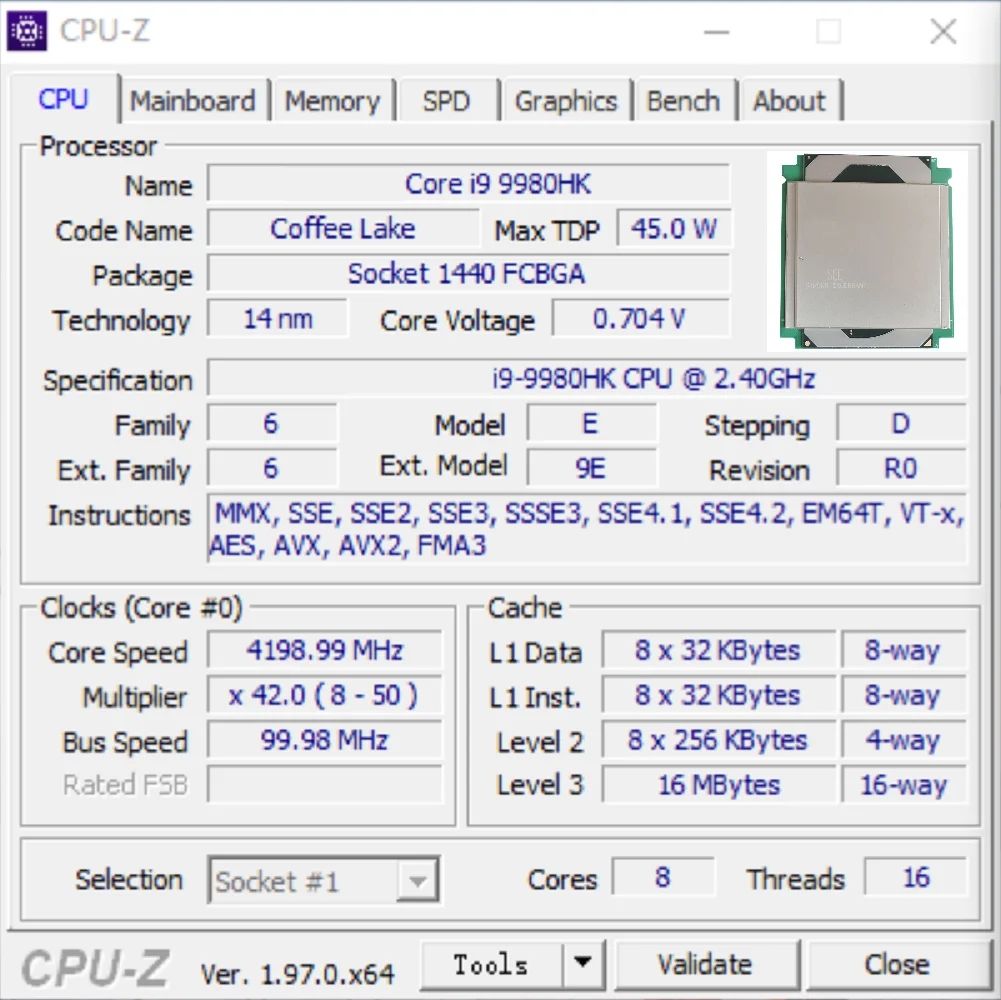Click the Instructions list field

coord(587,529)
